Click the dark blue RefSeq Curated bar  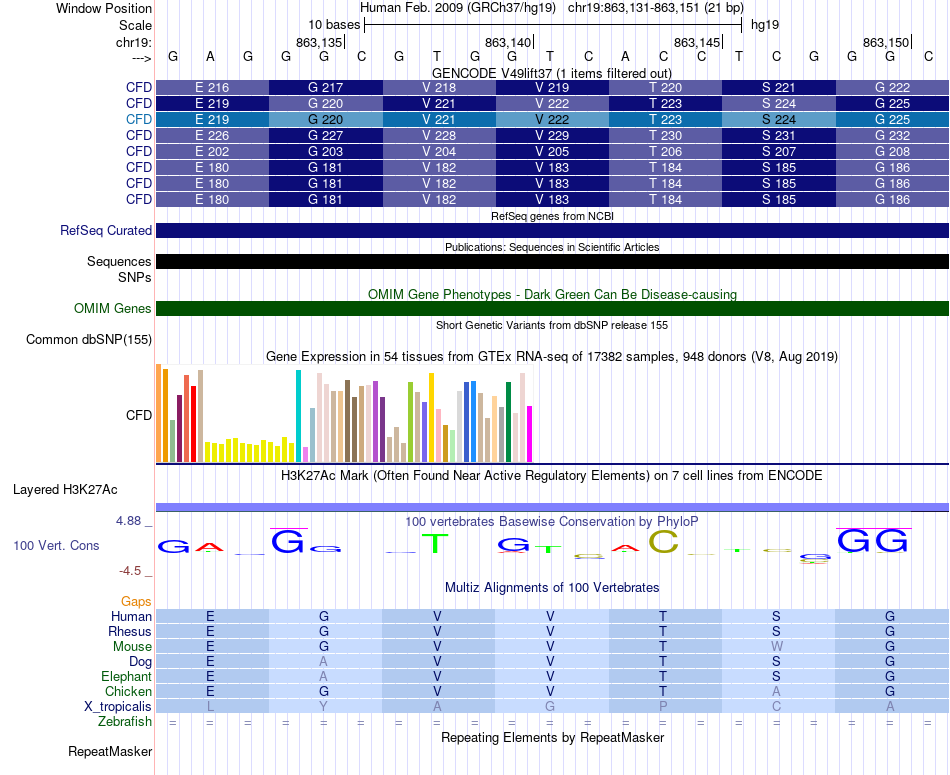[552, 230]
